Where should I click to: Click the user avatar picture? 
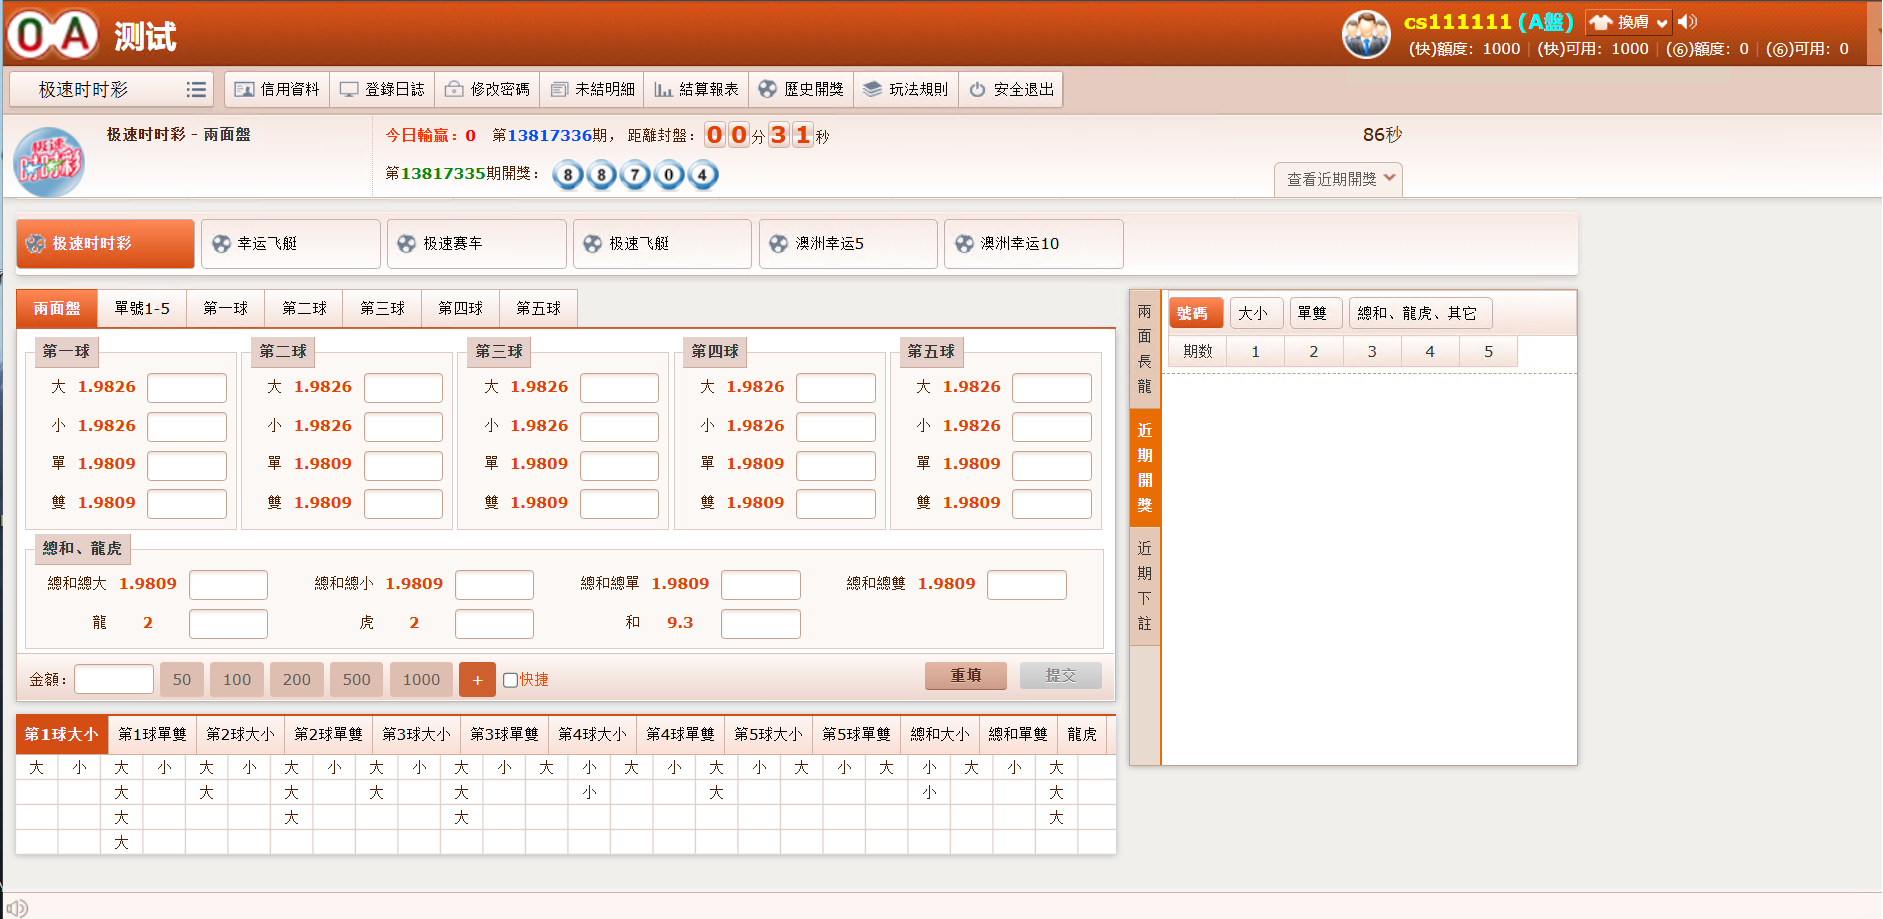point(1366,35)
